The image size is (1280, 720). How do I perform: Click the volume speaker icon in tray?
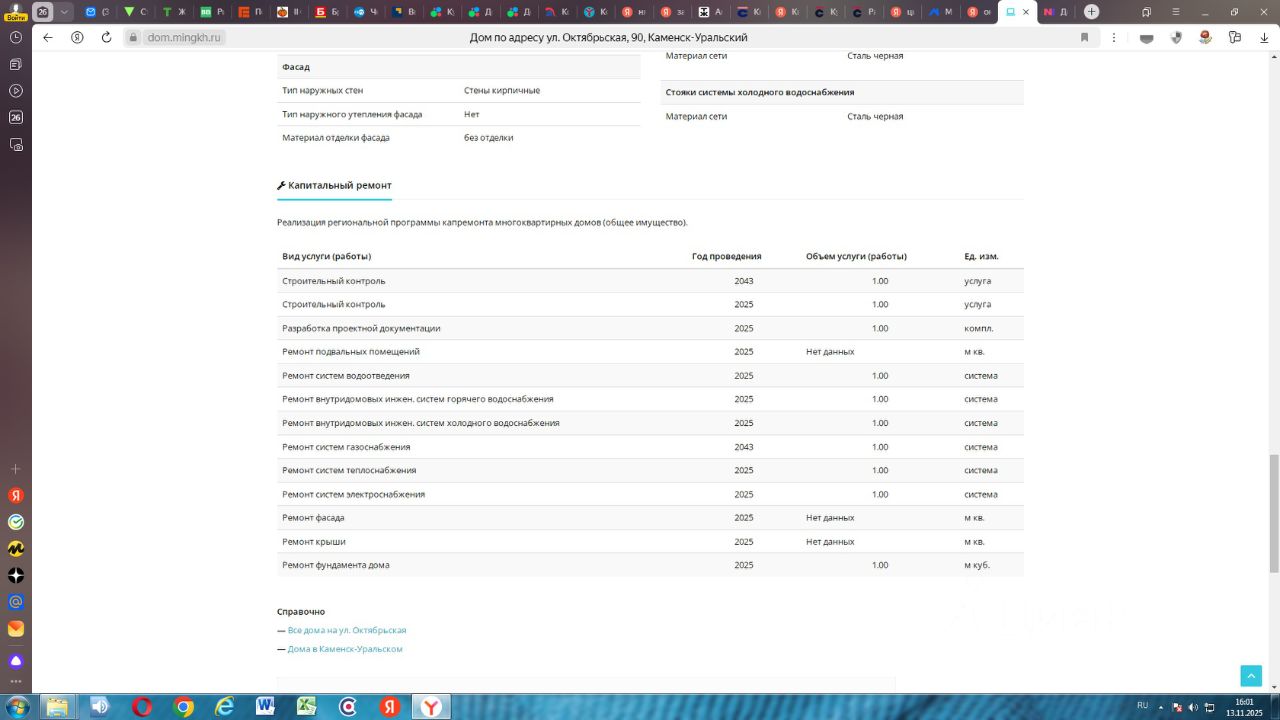click(x=1193, y=707)
